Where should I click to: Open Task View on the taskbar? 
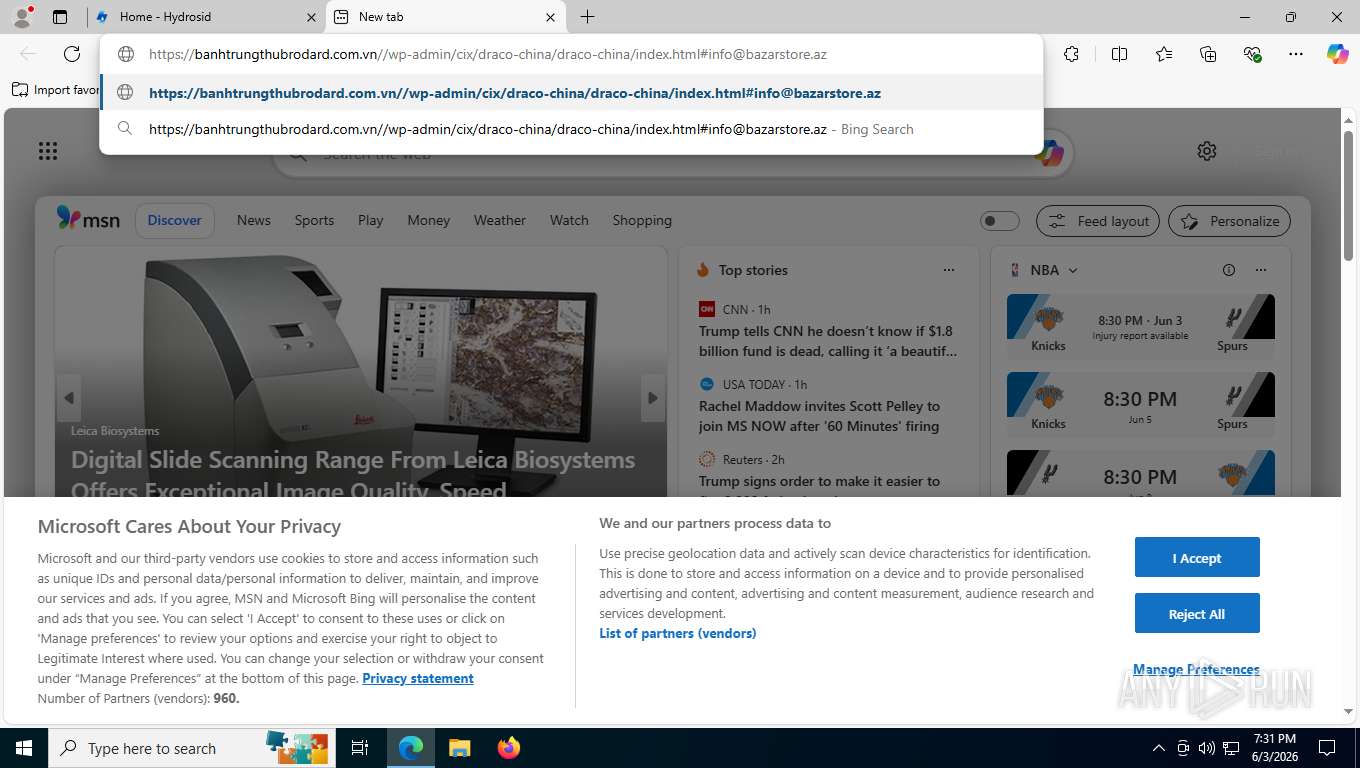click(360, 748)
